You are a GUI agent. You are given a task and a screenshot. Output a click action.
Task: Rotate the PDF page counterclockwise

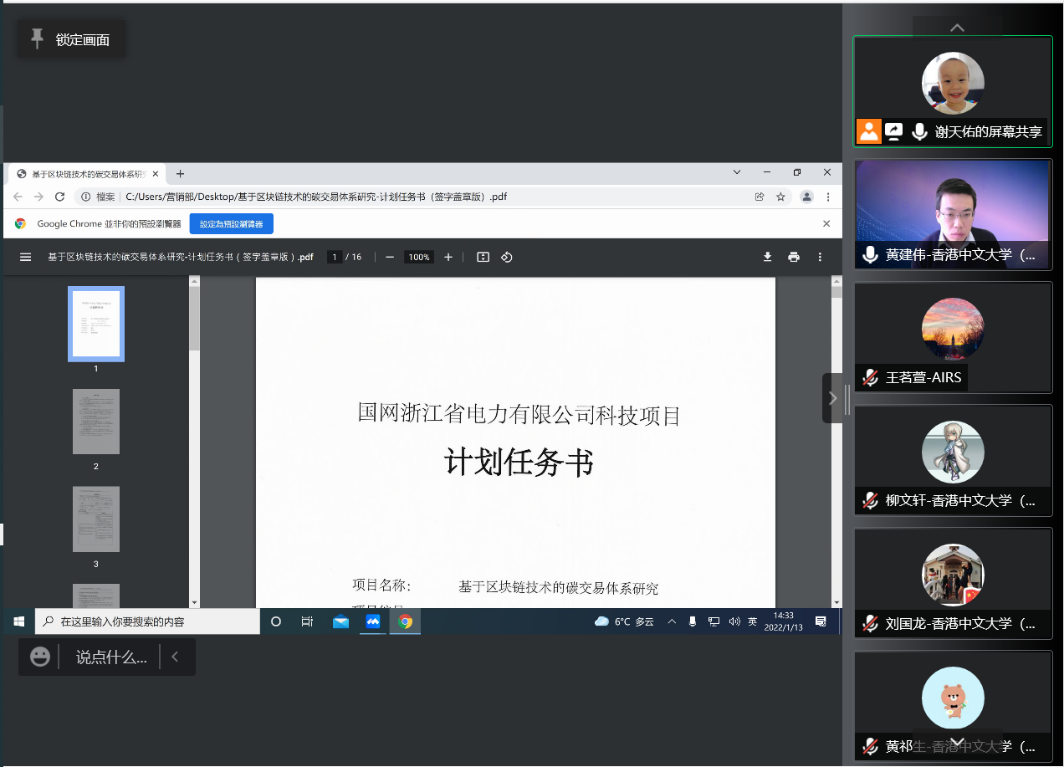point(506,257)
